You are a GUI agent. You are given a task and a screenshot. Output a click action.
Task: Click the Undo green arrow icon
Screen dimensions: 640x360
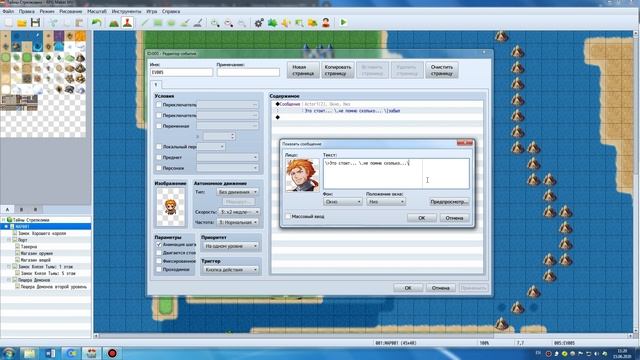96,23
